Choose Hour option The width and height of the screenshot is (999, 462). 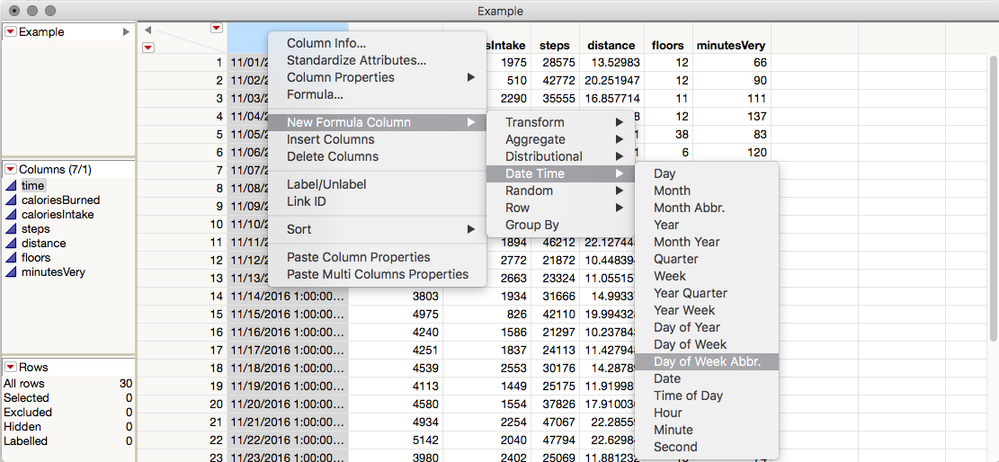tap(707, 413)
